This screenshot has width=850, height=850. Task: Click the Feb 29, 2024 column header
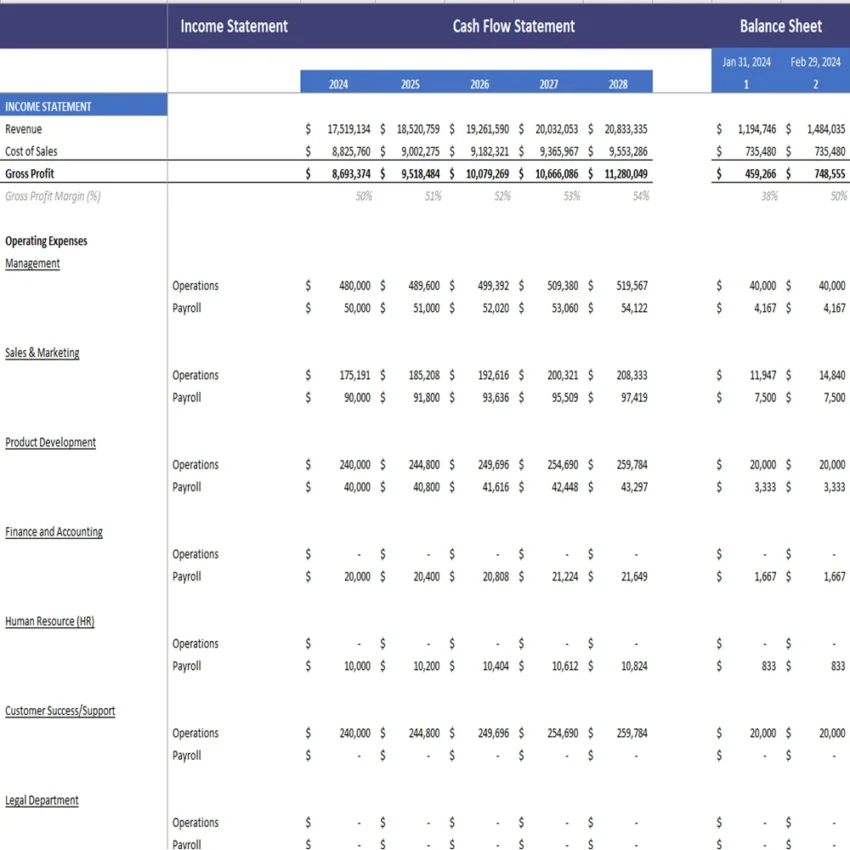(815, 61)
